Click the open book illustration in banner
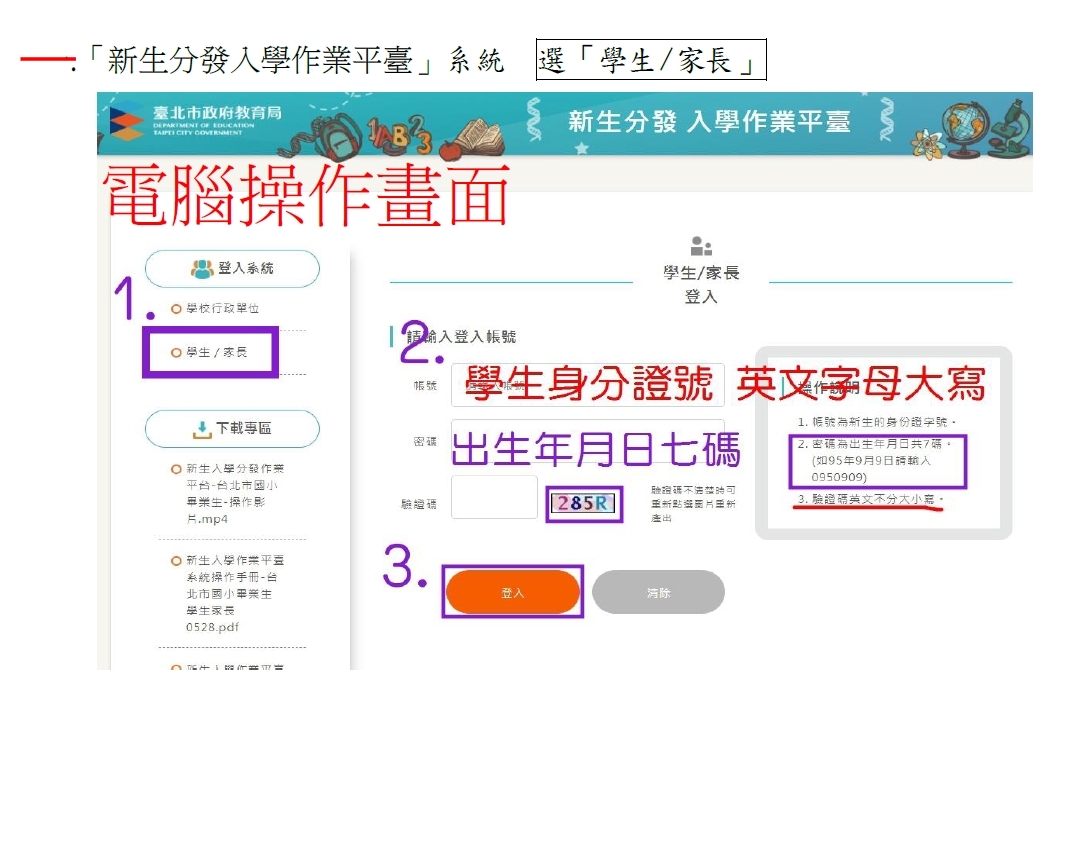The width and height of the screenshot is (1090, 845). [473, 138]
